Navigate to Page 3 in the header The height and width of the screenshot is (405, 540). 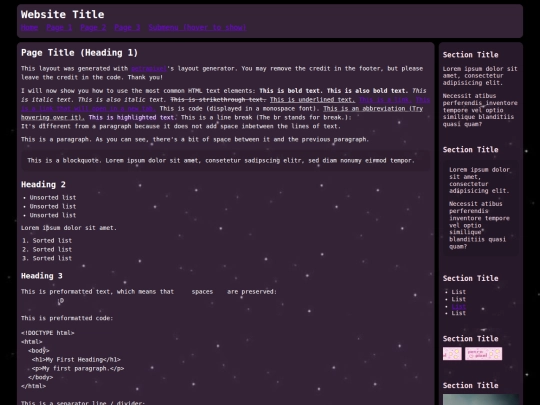click(127, 28)
